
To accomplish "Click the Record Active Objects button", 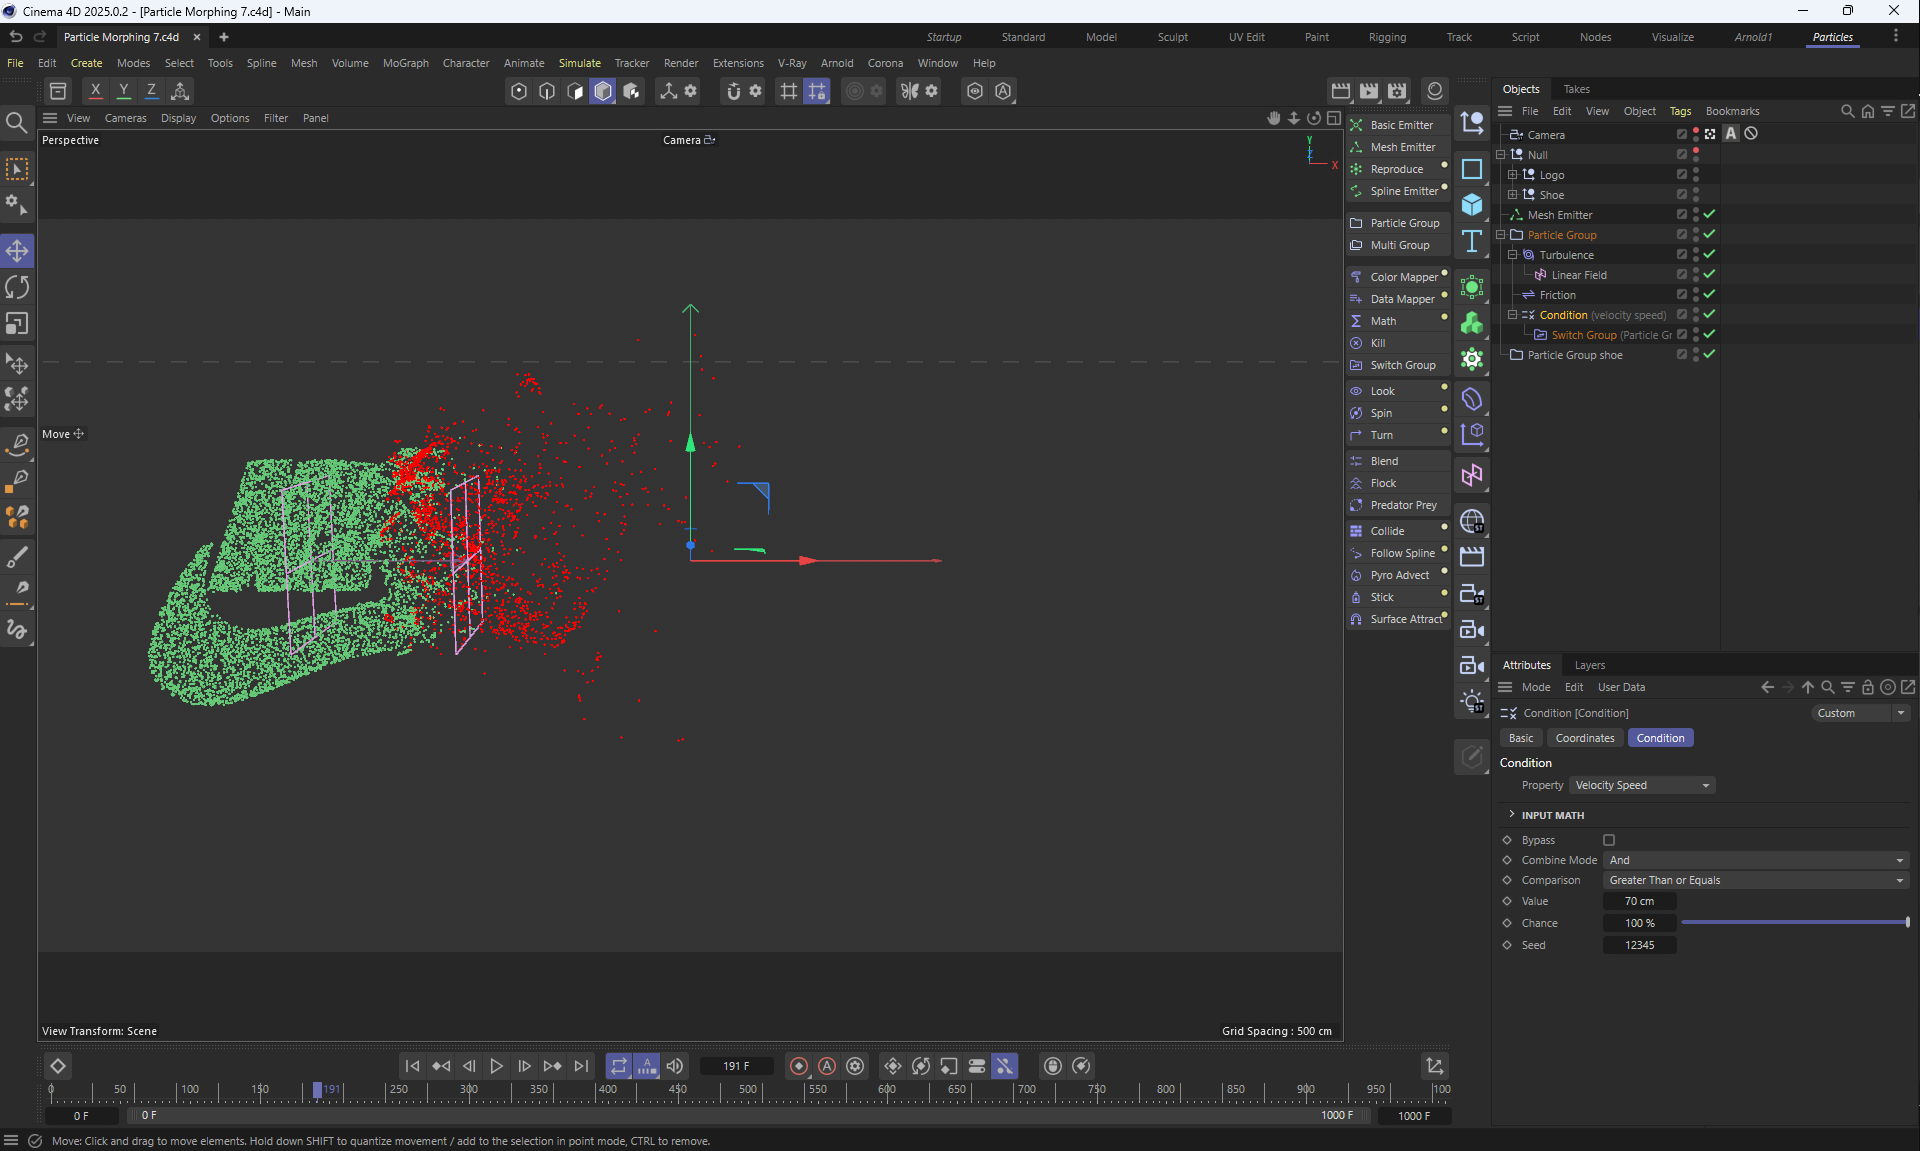I will 799,1066.
